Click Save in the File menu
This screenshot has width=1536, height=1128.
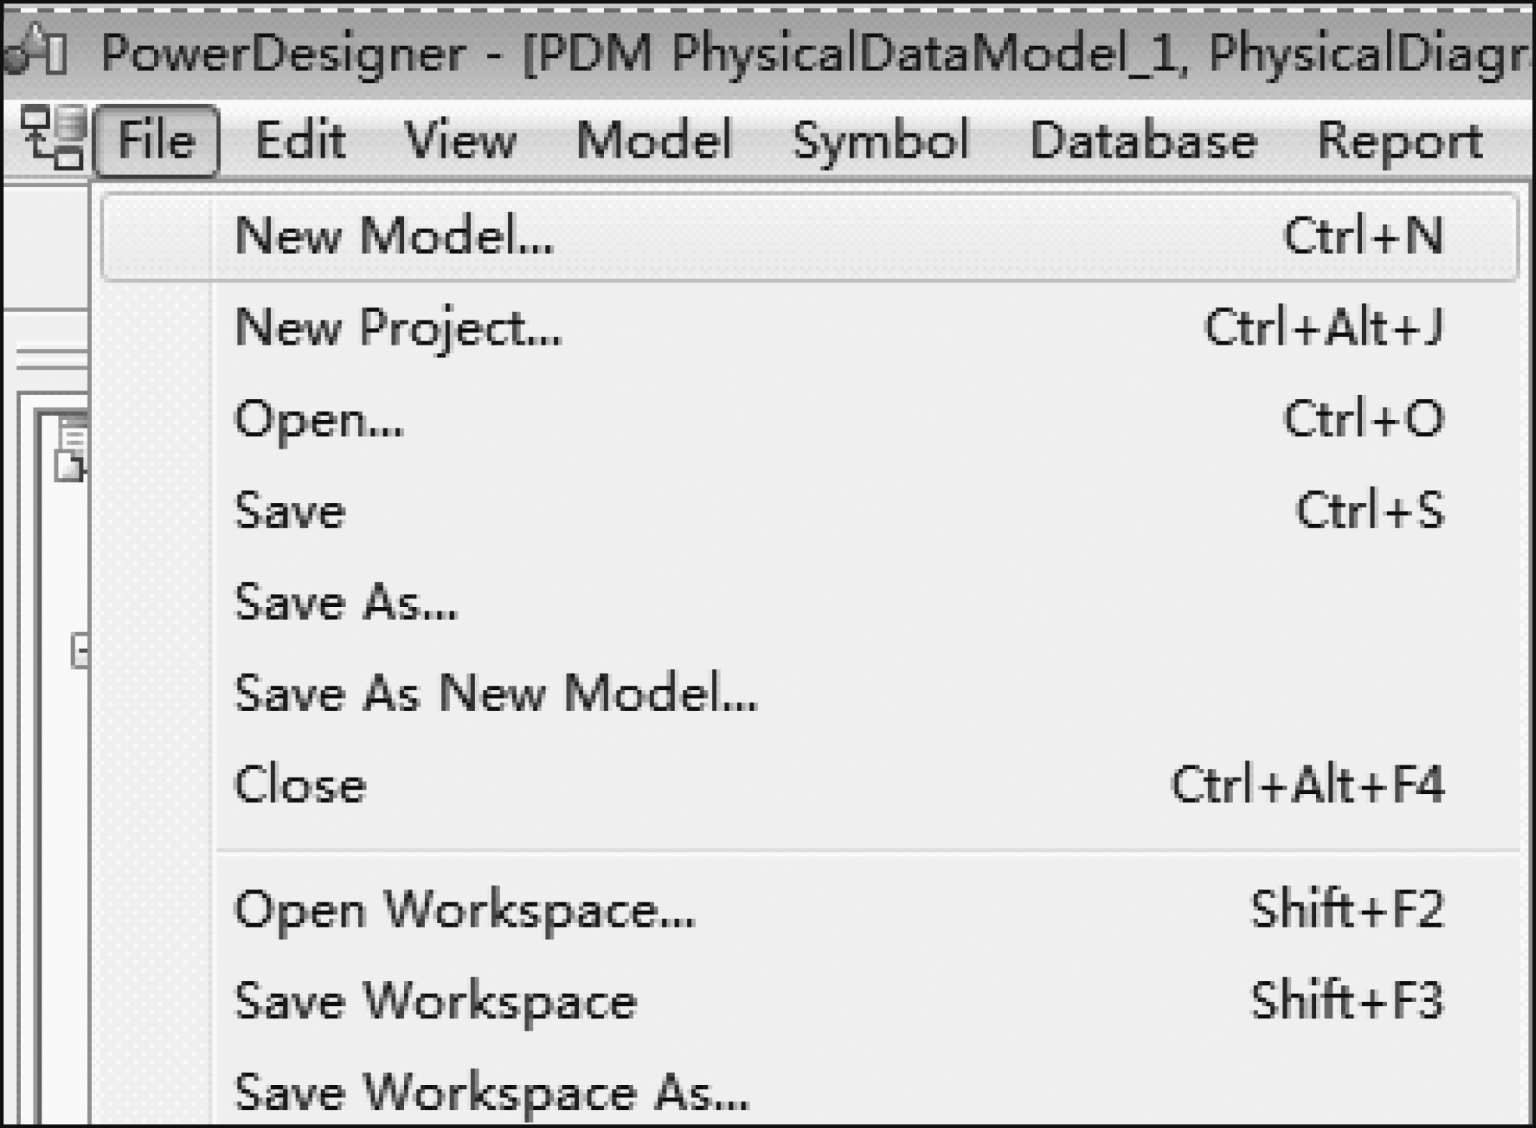click(x=290, y=511)
